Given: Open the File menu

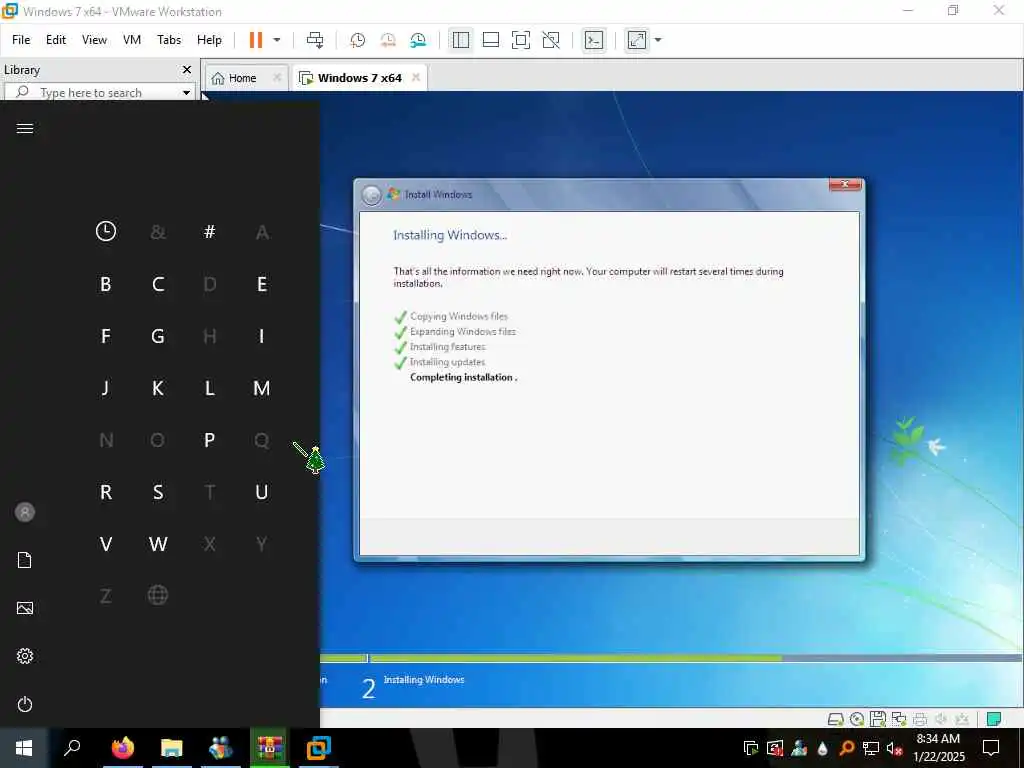Looking at the screenshot, I should coord(21,40).
